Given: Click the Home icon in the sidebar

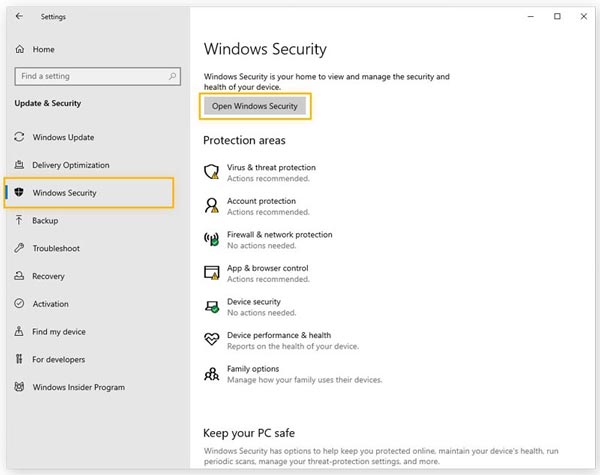Looking at the screenshot, I should tap(19, 49).
